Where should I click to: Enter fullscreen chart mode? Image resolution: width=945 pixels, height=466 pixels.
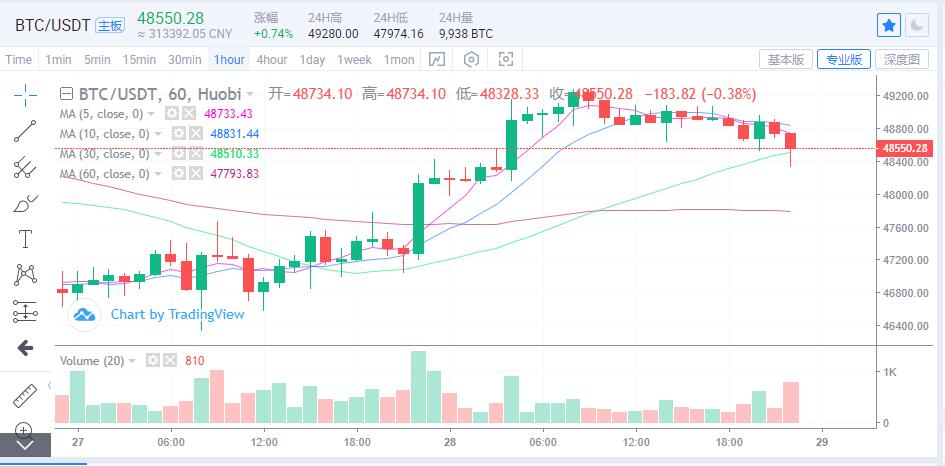coord(506,60)
